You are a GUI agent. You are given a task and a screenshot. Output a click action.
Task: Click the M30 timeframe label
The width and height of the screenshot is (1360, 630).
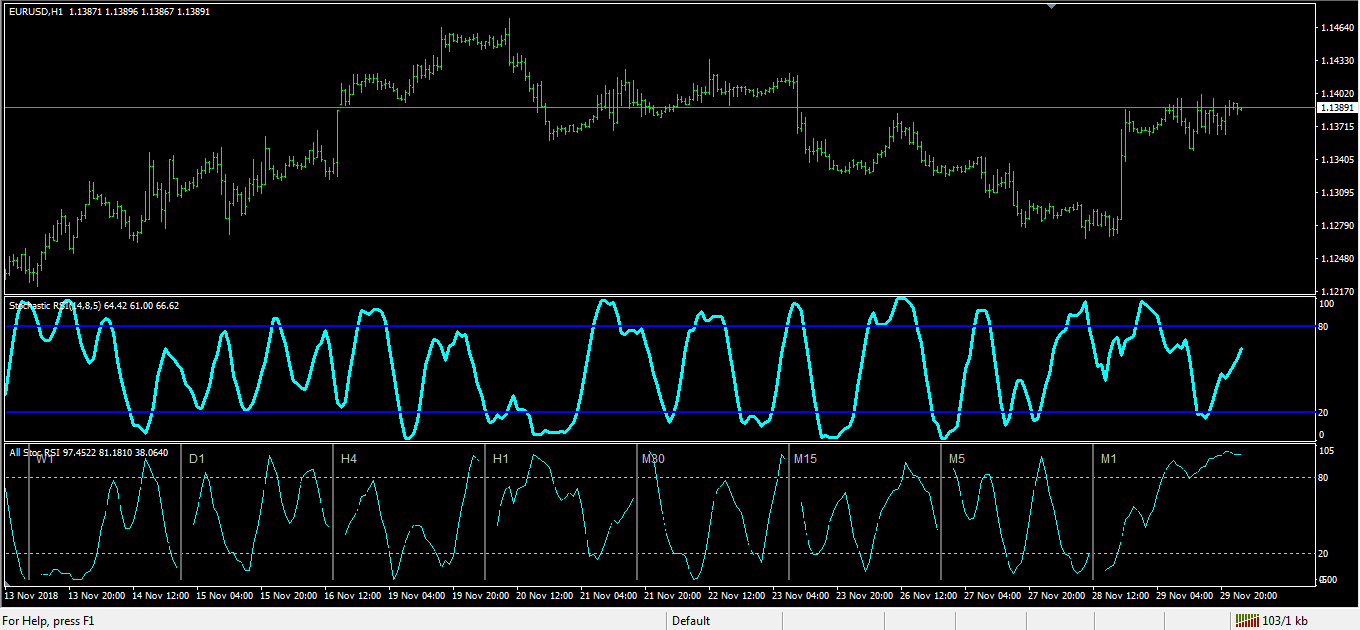click(653, 459)
